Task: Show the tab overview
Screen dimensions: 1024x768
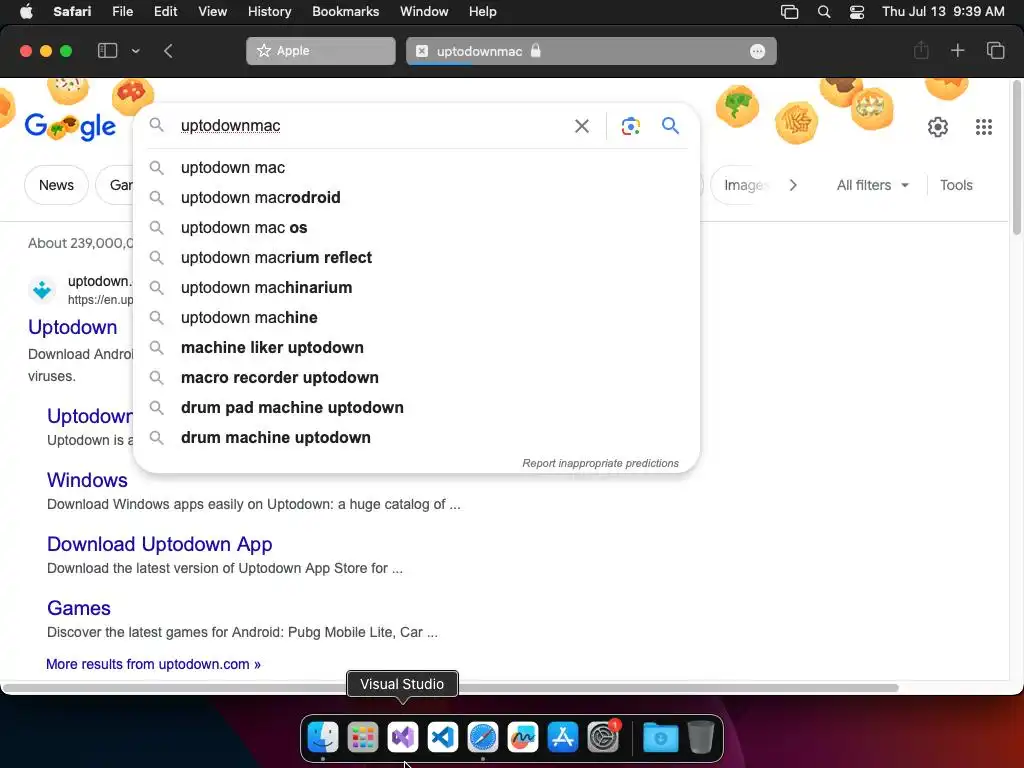Action: click(995, 50)
